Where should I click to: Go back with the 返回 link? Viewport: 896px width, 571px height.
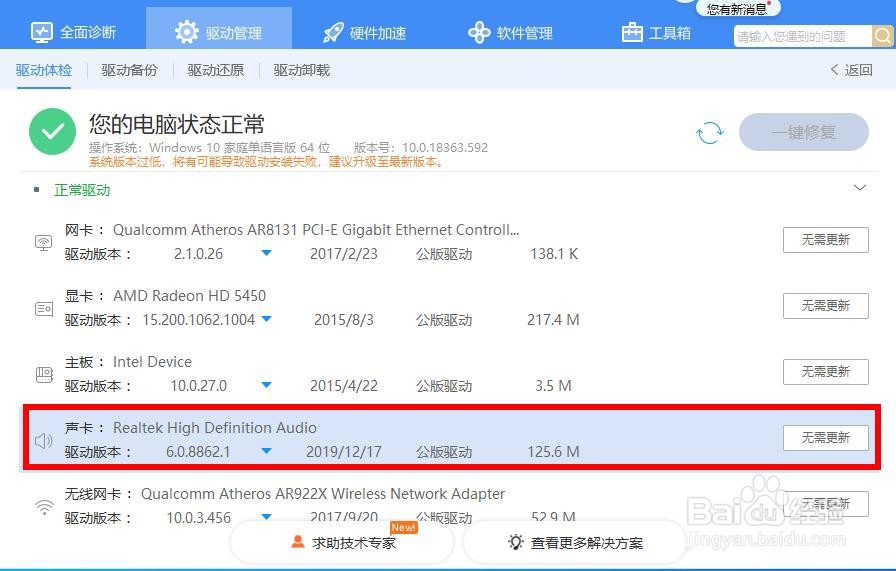point(851,70)
